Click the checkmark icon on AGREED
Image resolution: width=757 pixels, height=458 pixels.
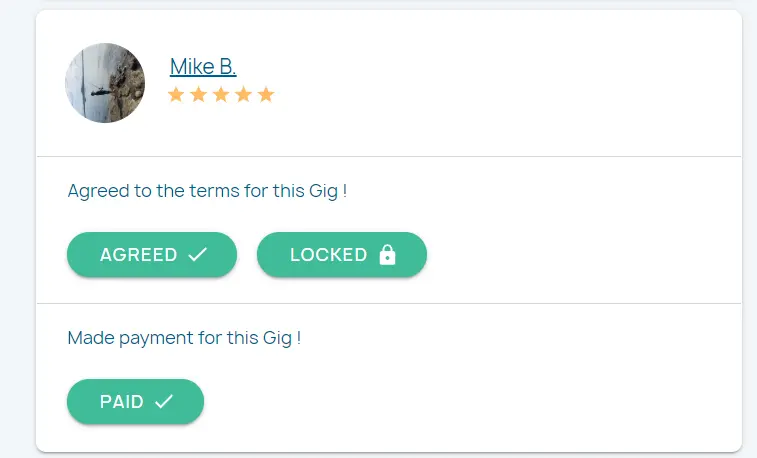(x=198, y=255)
